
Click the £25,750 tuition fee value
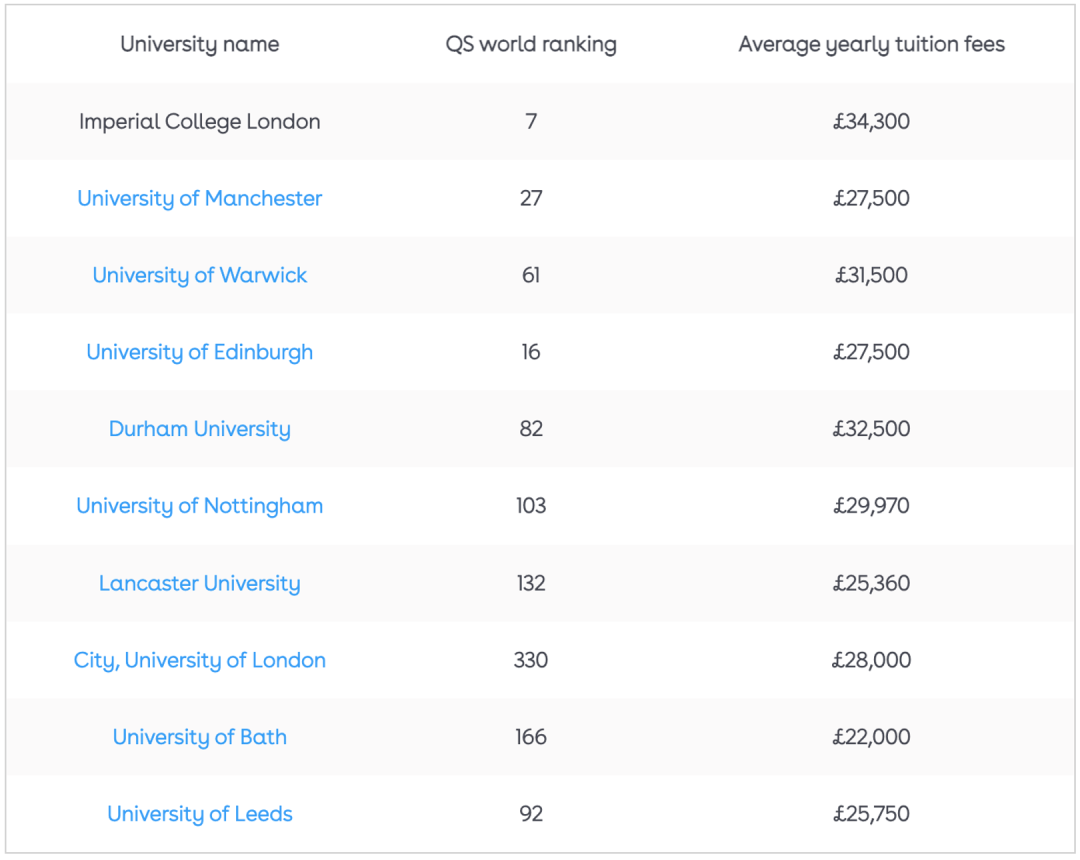point(871,814)
